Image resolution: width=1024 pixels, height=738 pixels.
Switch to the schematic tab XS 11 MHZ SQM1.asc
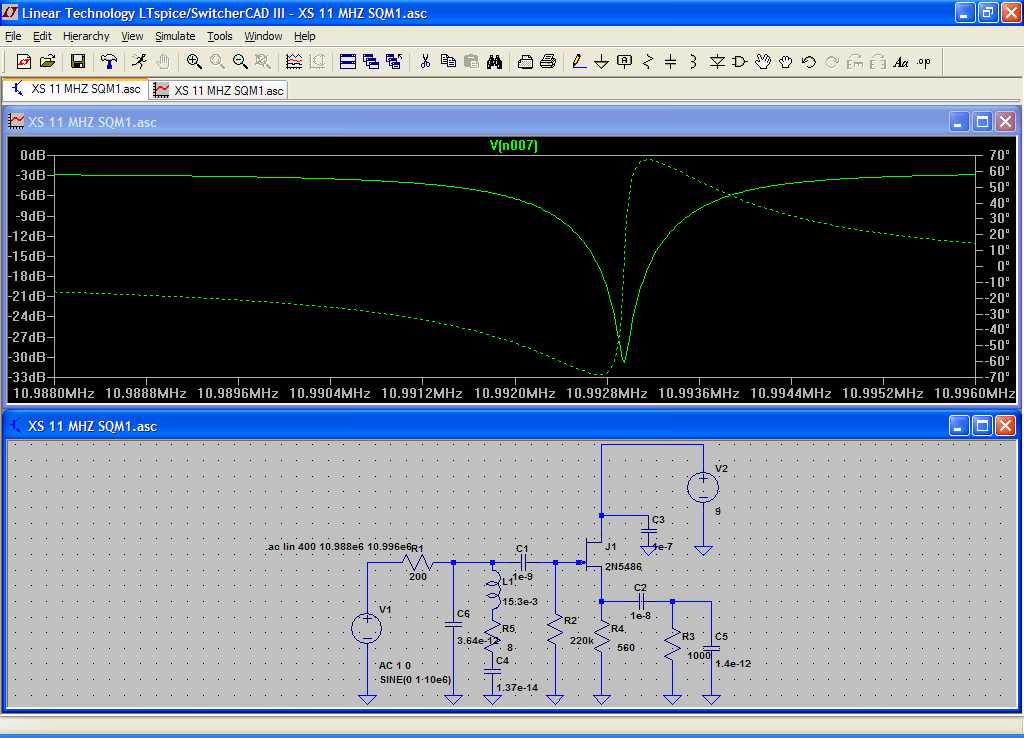pos(76,89)
